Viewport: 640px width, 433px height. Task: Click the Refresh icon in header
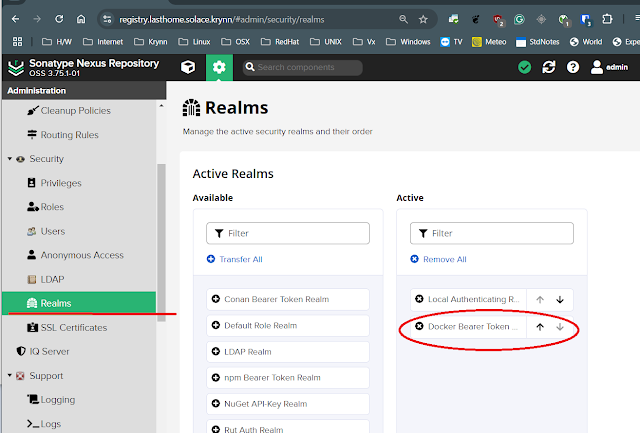tap(548, 67)
